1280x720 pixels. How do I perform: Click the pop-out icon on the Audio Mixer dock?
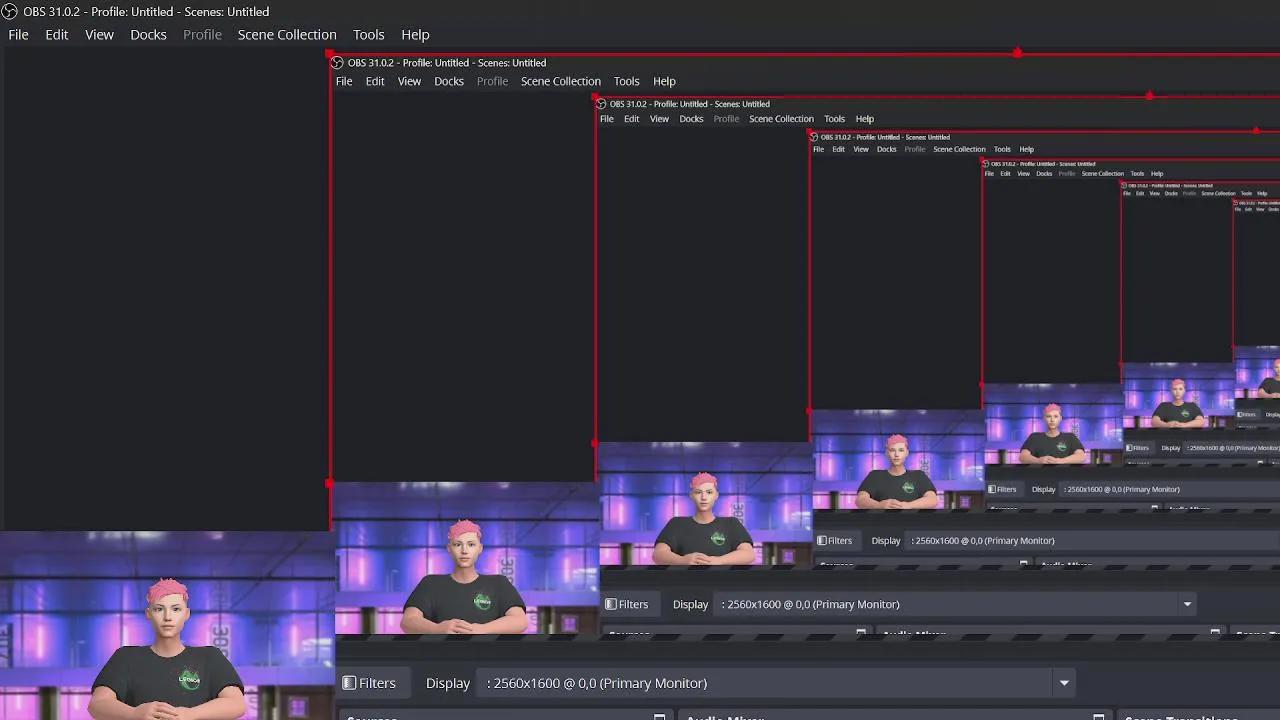coord(1098,717)
